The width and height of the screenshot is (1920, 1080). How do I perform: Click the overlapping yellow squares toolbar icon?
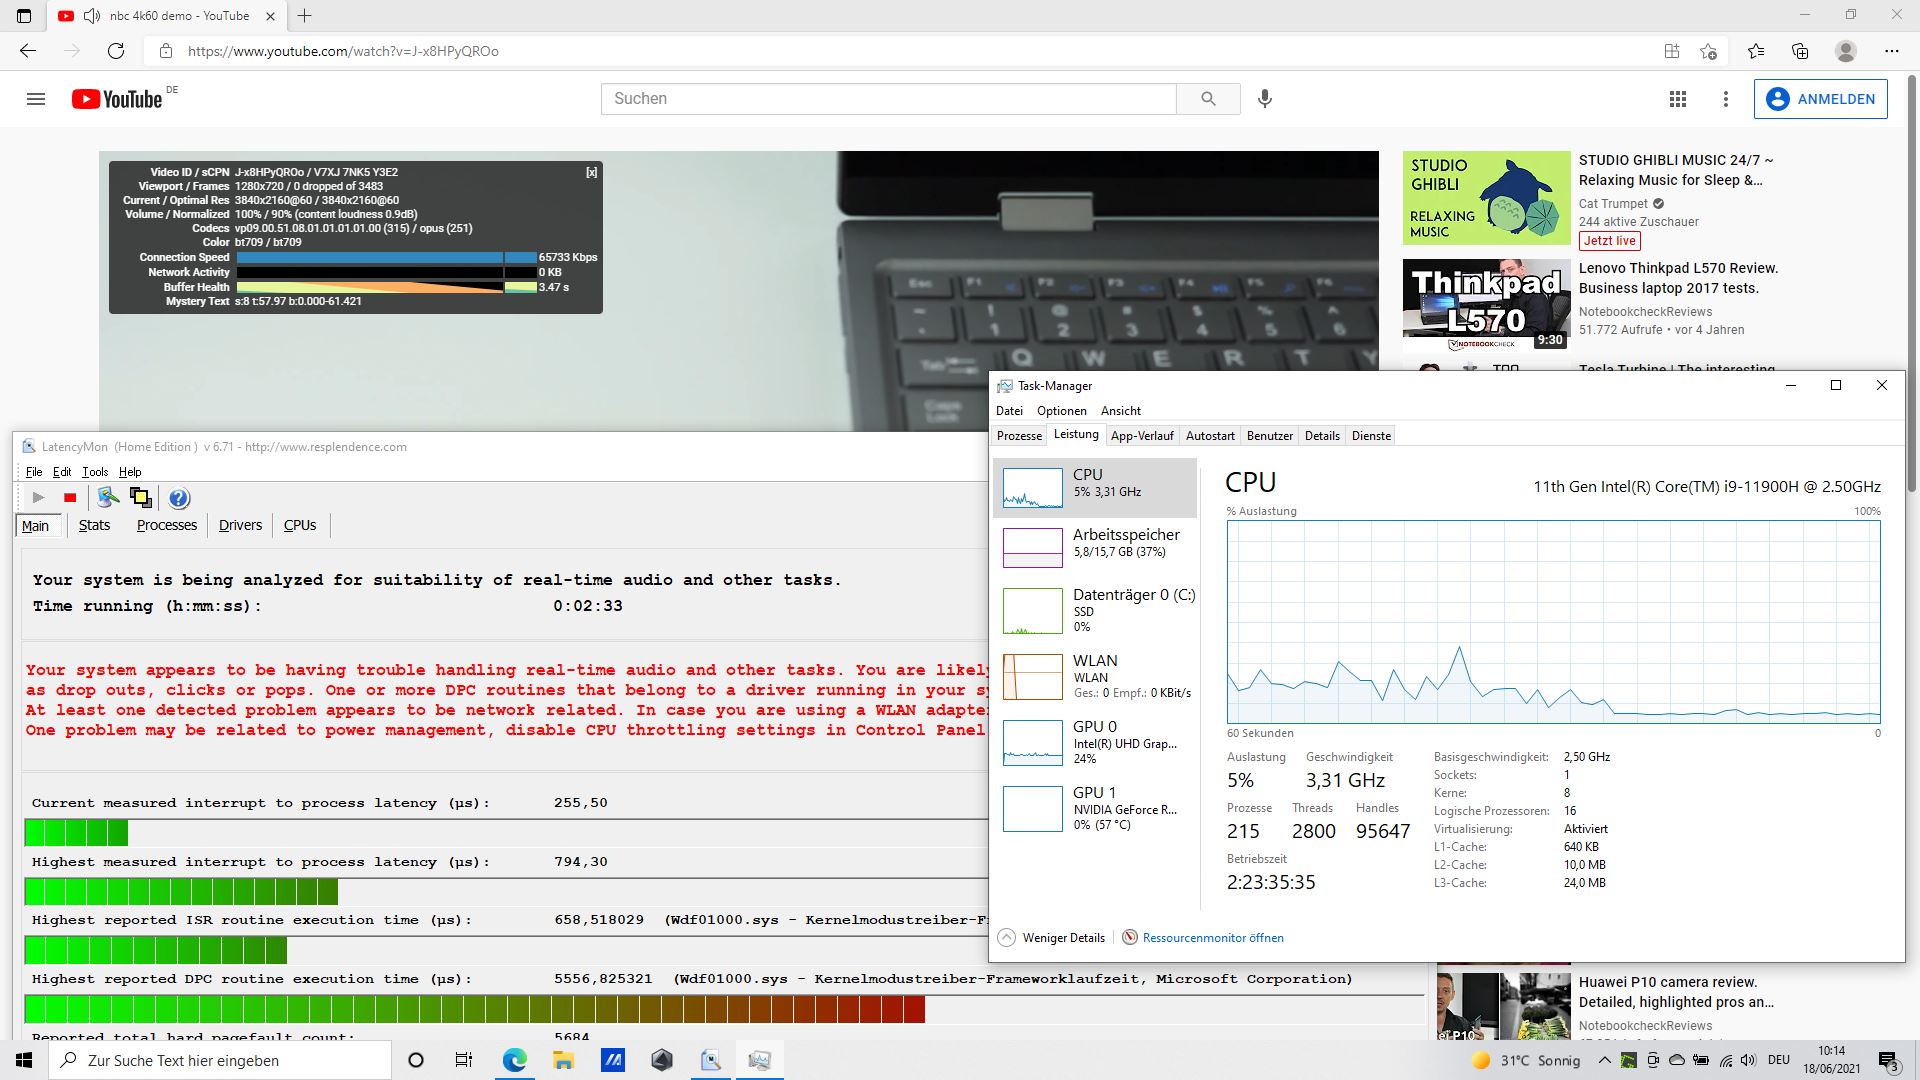tap(141, 498)
